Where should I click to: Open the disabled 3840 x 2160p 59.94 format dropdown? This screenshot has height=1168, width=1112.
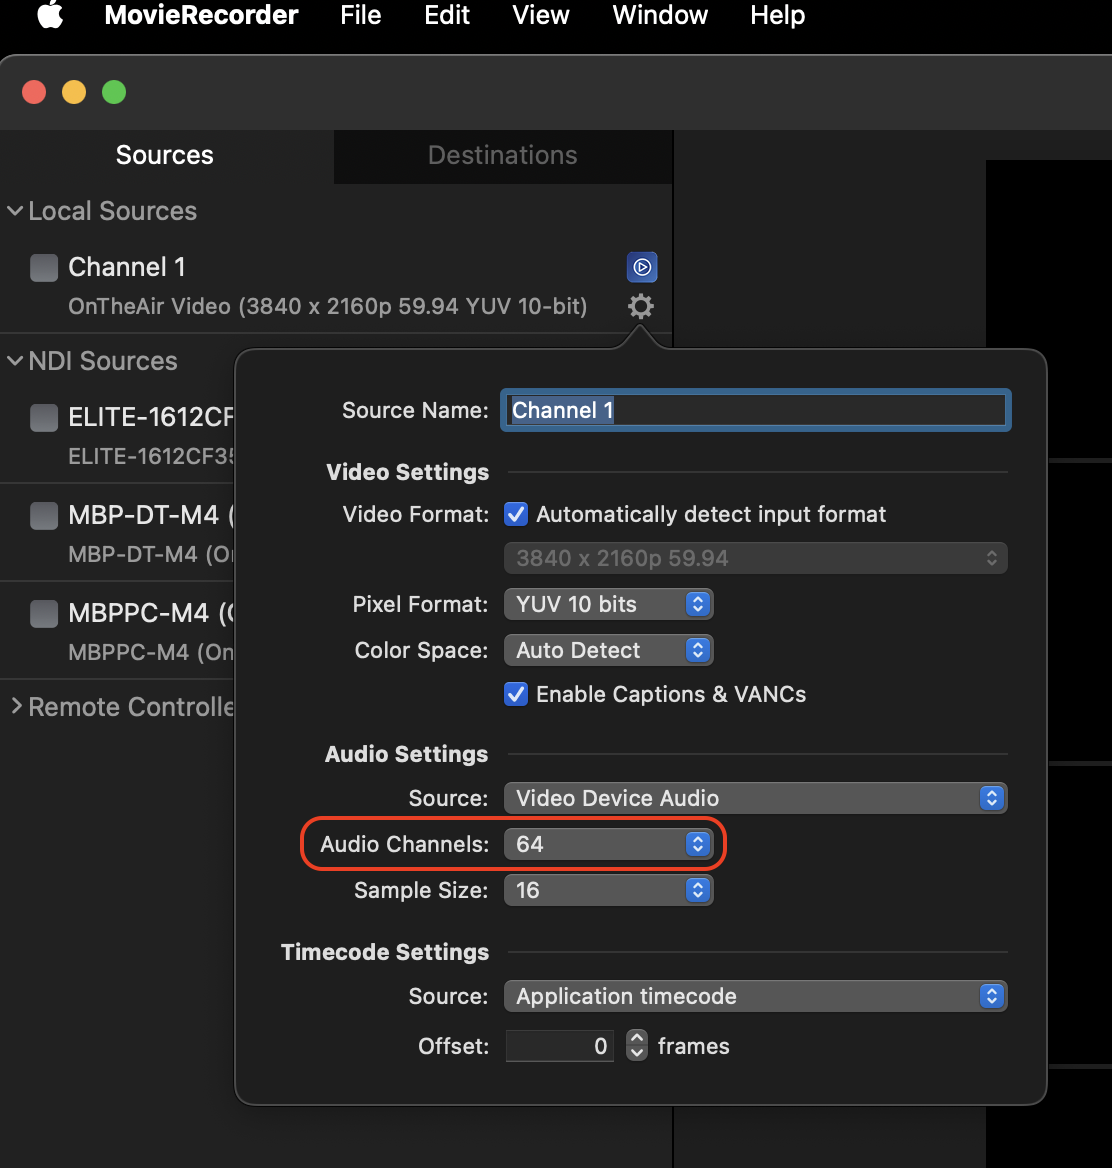click(755, 558)
